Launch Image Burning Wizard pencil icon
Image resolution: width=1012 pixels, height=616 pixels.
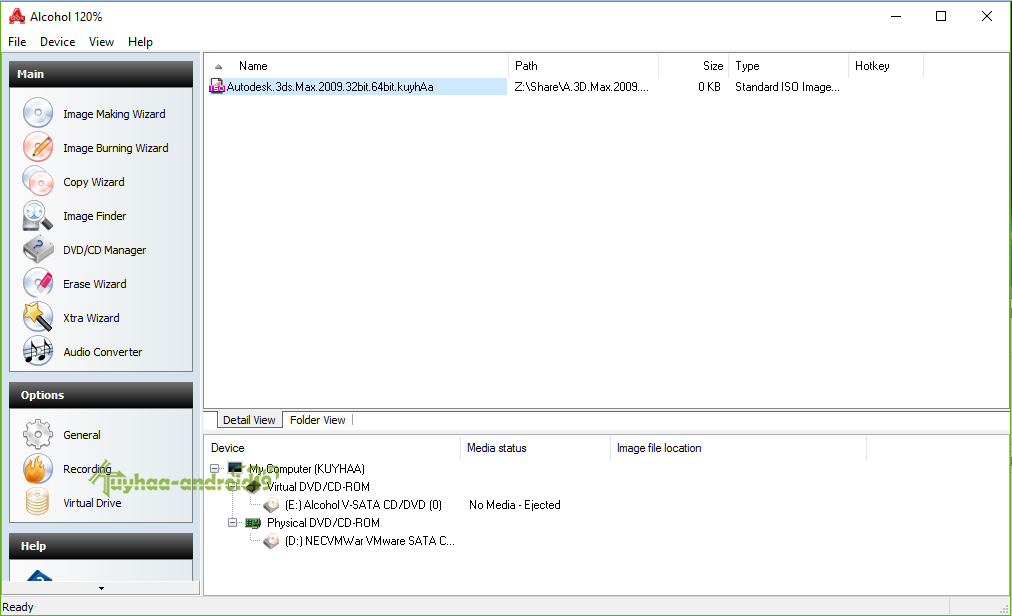(x=38, y=147)
